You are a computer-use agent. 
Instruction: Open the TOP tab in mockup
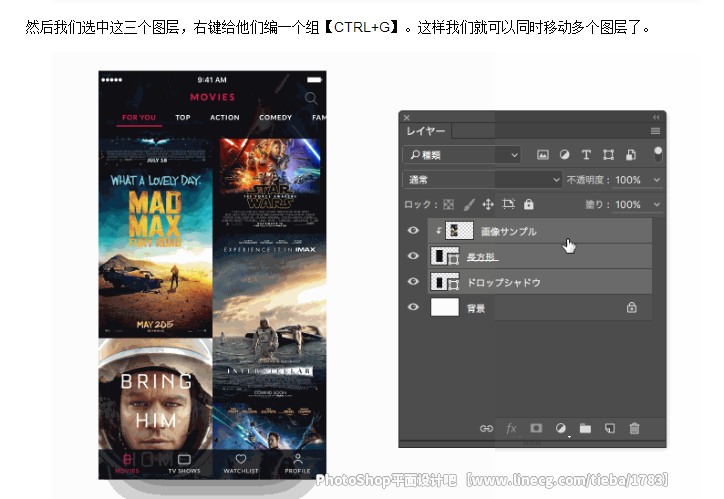pyautogui.click(x=183, y=118)
